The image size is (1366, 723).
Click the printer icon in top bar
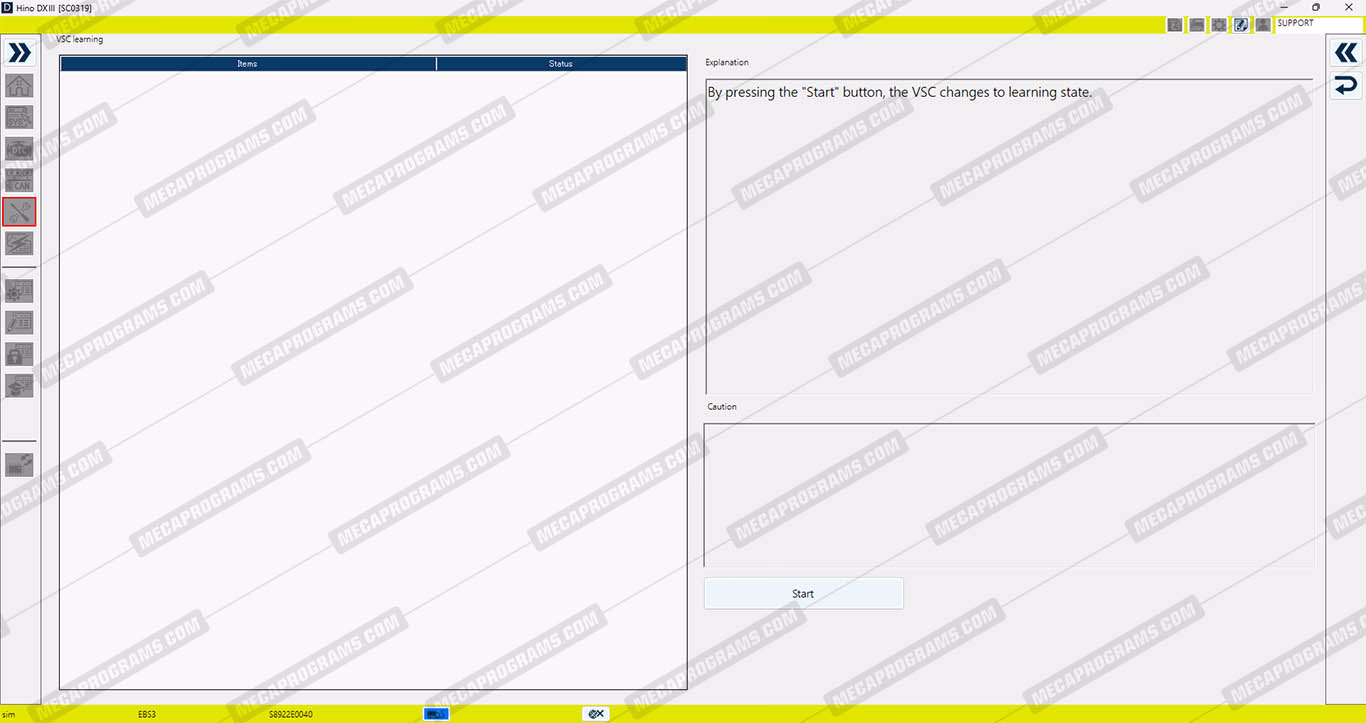point(1196,25)
